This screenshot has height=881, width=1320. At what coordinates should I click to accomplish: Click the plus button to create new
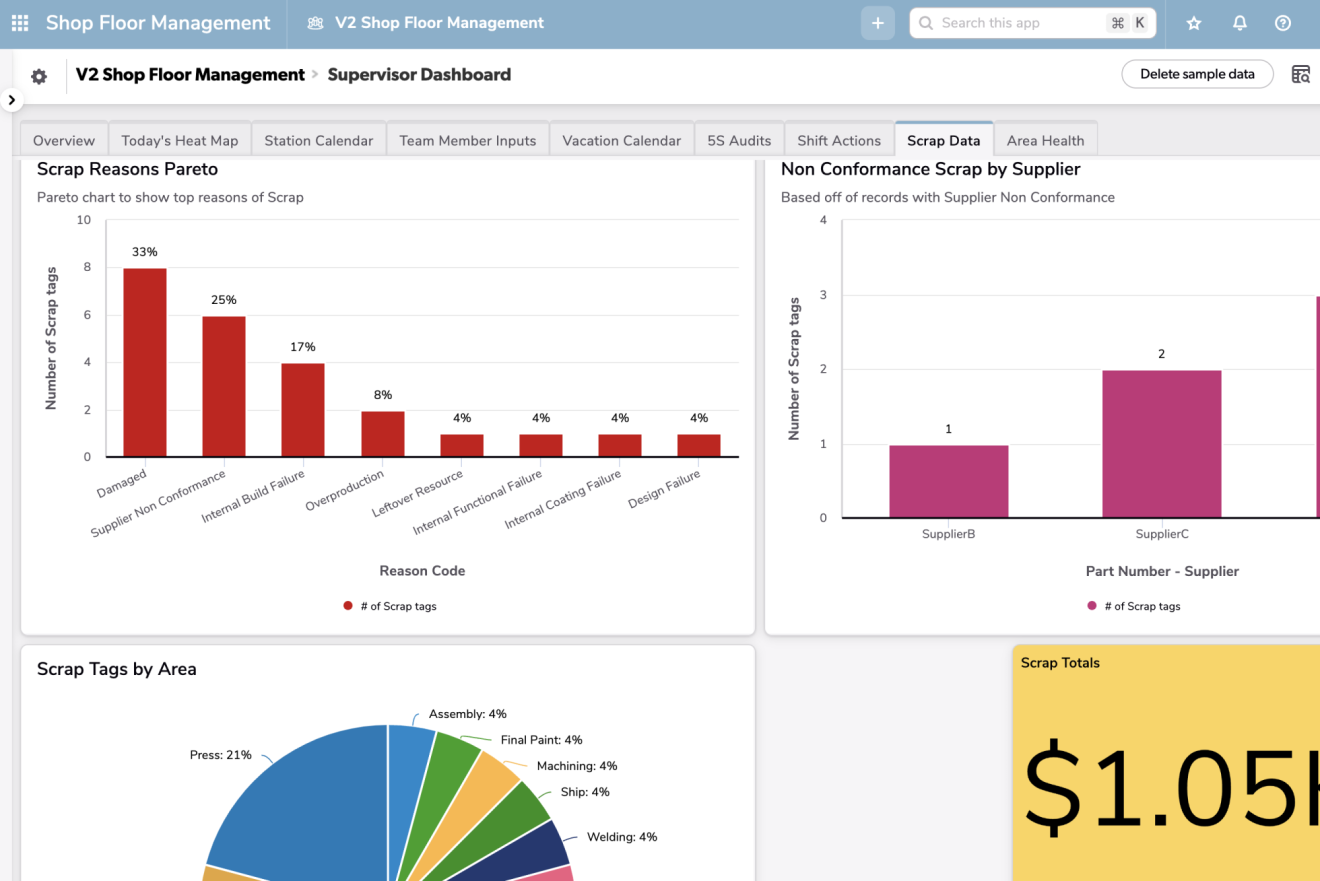[877, 23]
